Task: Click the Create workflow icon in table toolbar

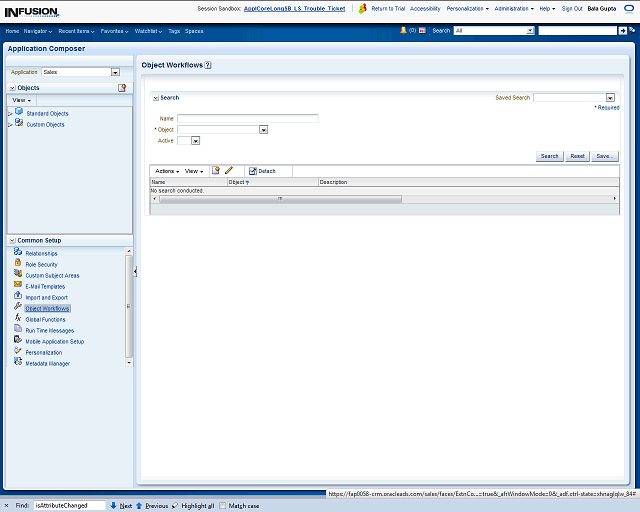Action: pos(216,171)
